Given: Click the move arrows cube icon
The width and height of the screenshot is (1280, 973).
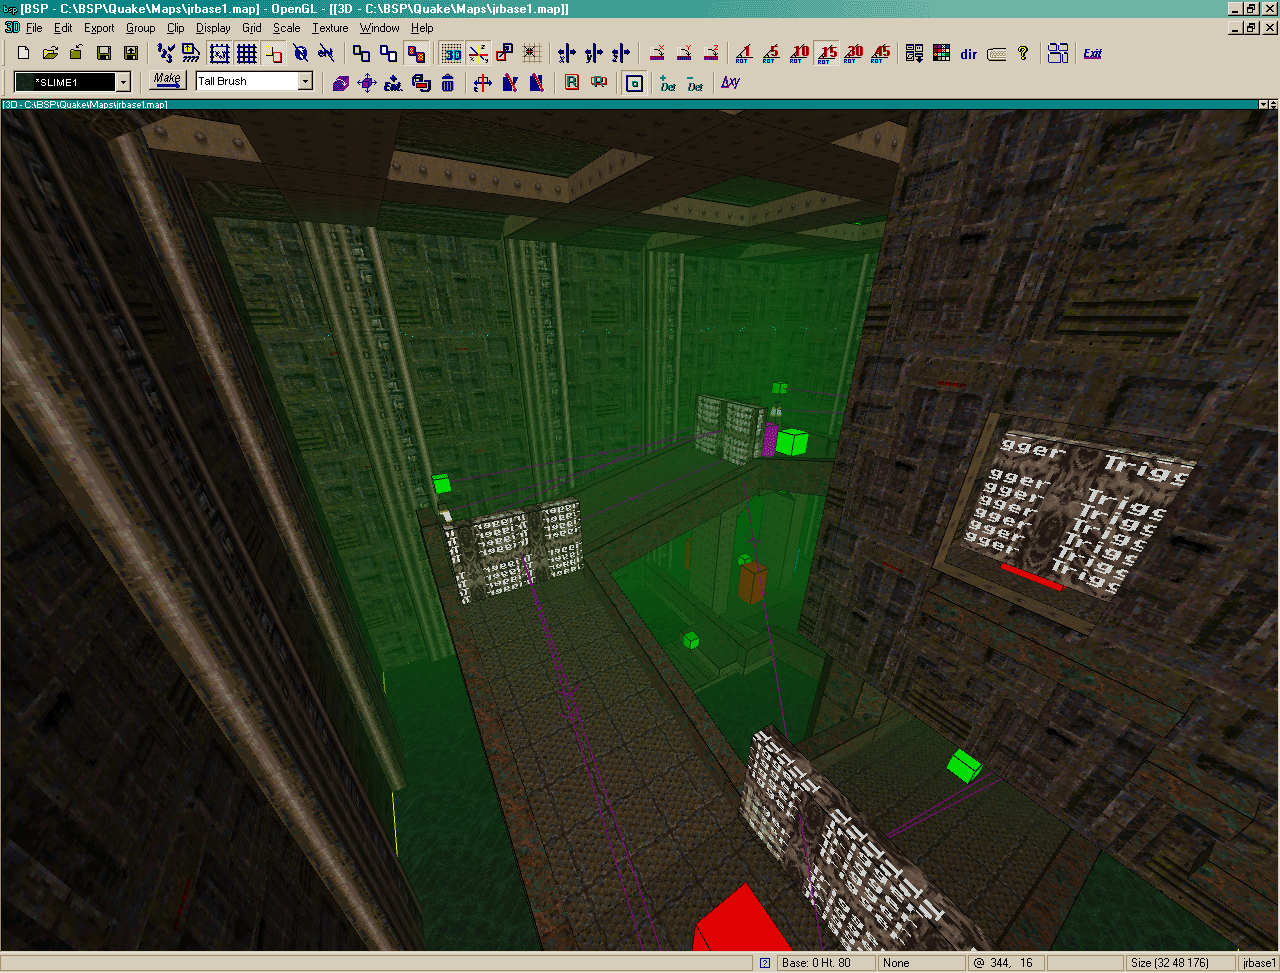Looking at the screenshot, I should (x=367, y=83).
